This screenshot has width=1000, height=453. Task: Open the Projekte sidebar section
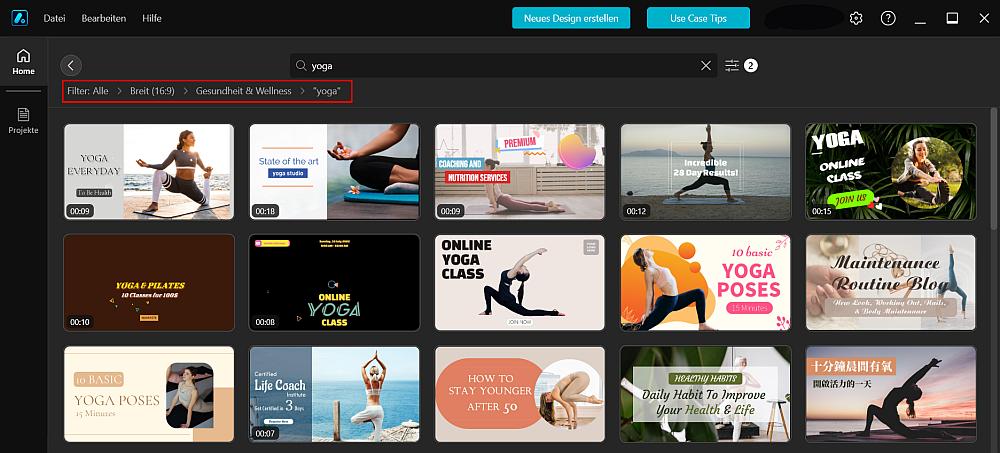[24, 121]
